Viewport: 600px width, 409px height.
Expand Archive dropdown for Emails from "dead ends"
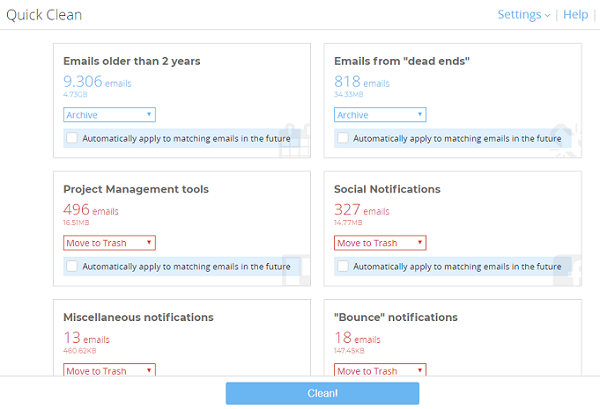tap(380, 115)
